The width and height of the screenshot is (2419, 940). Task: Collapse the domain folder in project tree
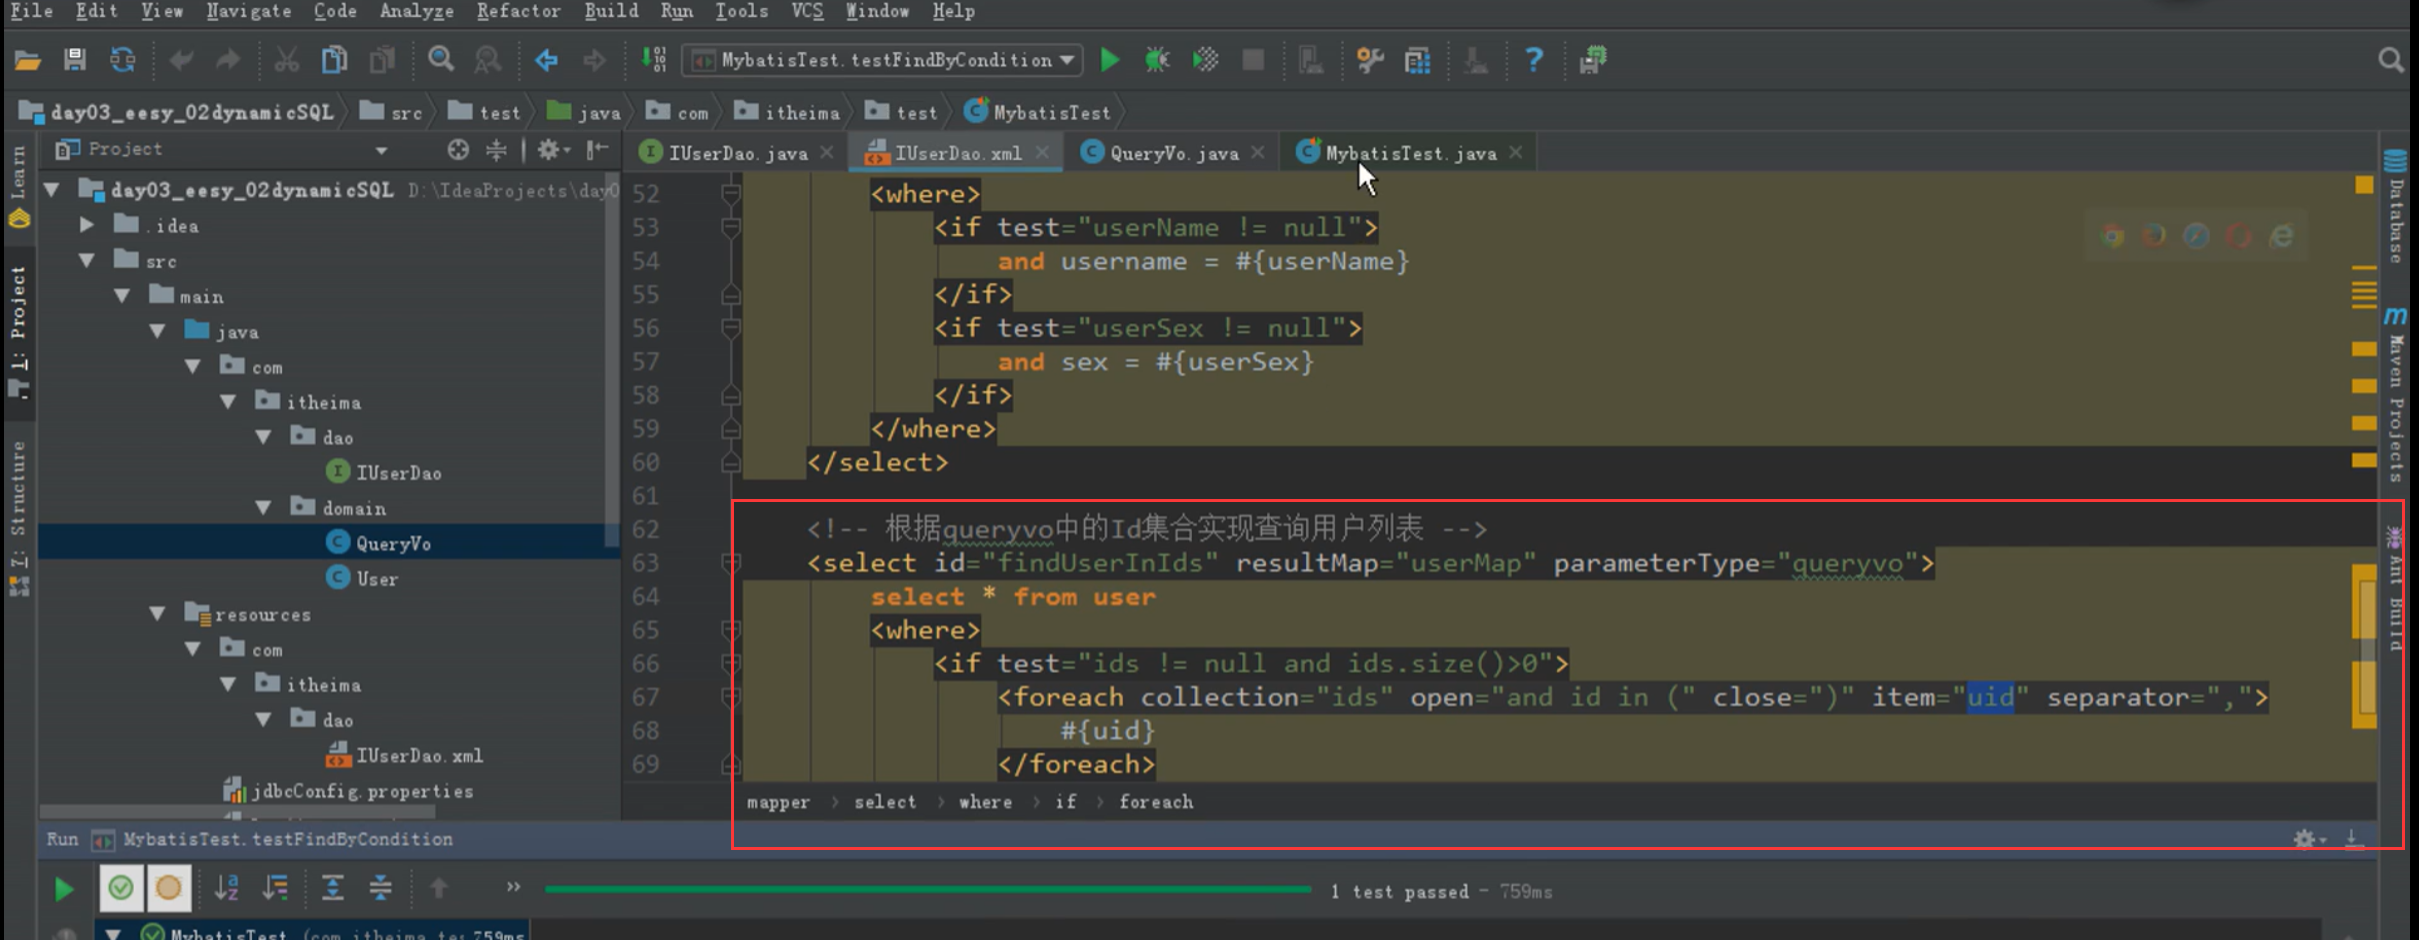(x=264, y=508)
